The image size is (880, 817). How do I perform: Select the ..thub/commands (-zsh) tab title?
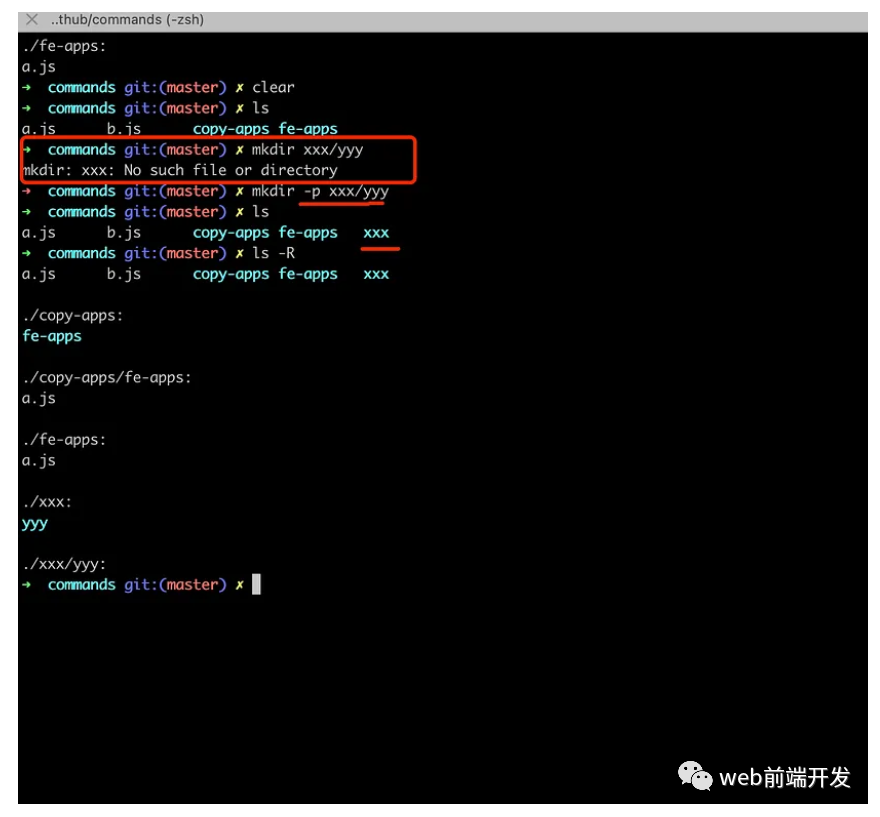pyautogui.click(x=127, y=20)
